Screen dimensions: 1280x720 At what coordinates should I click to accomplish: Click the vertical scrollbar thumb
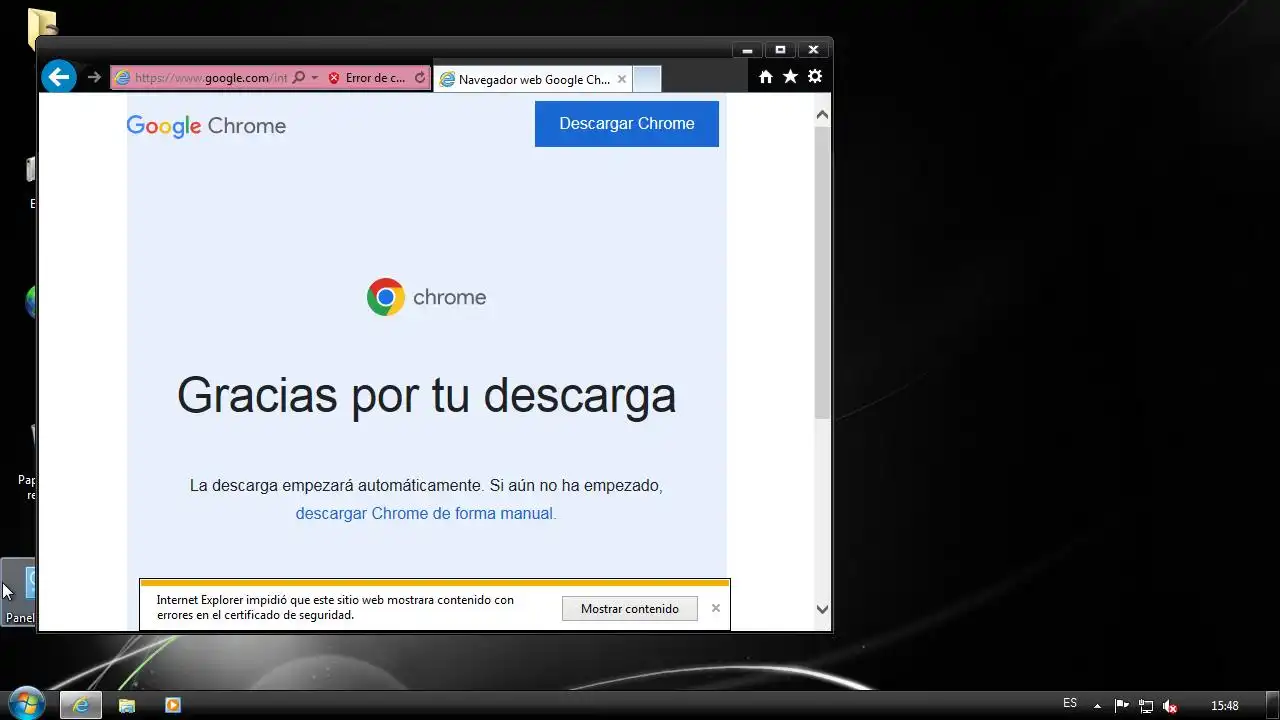tap(822, 272)
